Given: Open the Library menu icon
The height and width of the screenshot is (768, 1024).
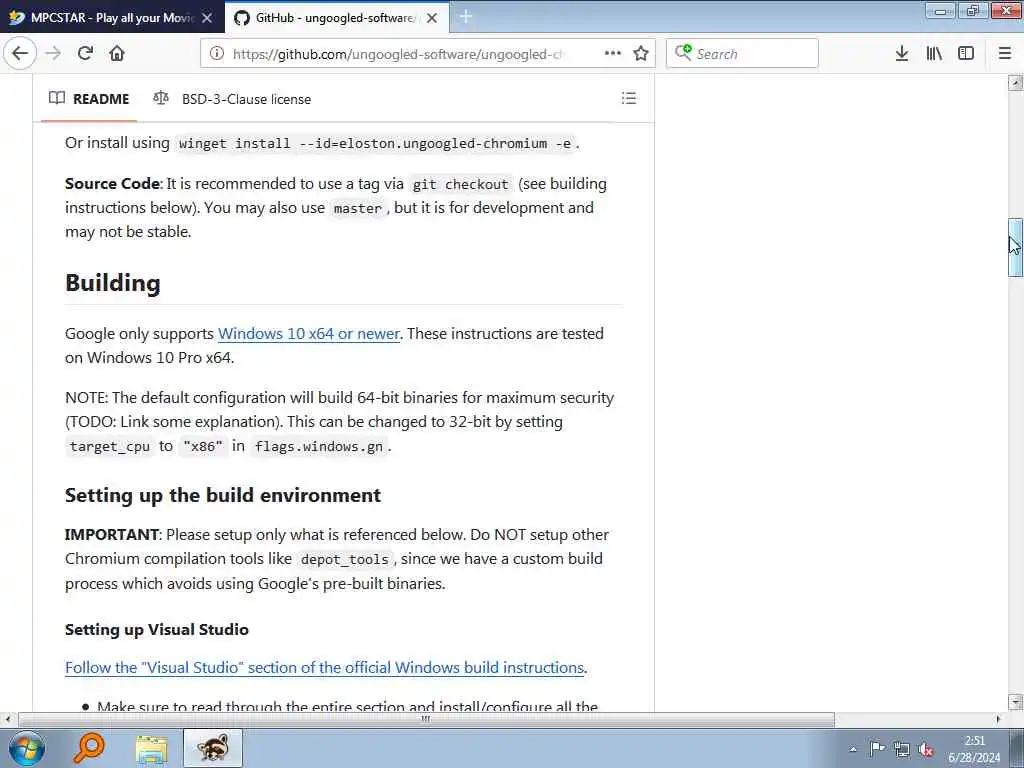Looking at the screenshot, I should pyautogui.click(x=934, y=54).
